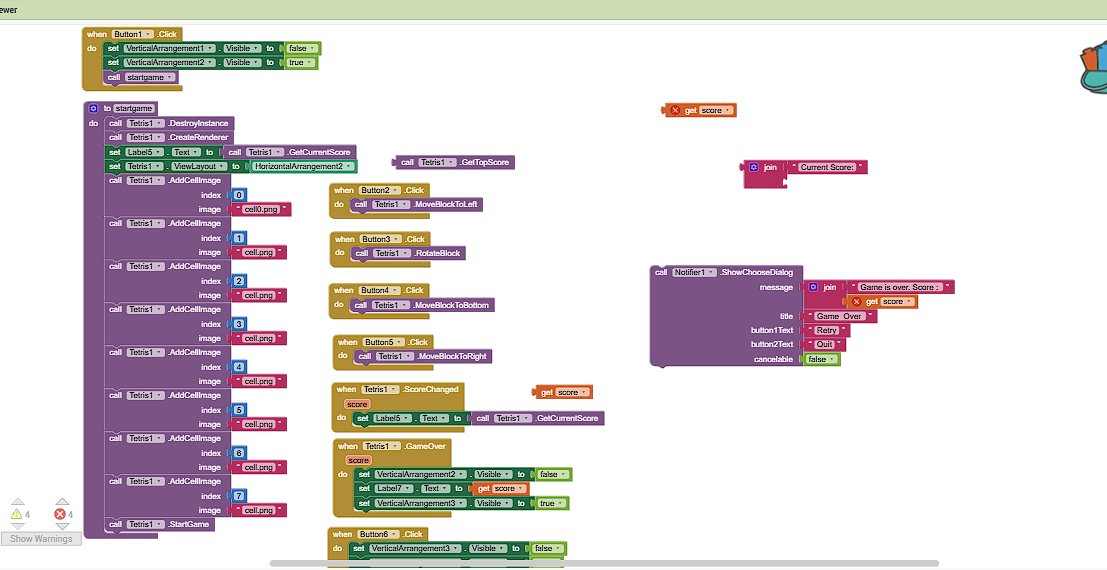Viewport: 1107px width, 570px height.
Task: Open the Button1 component dropdown in Click event
Action: click(149, 34)
